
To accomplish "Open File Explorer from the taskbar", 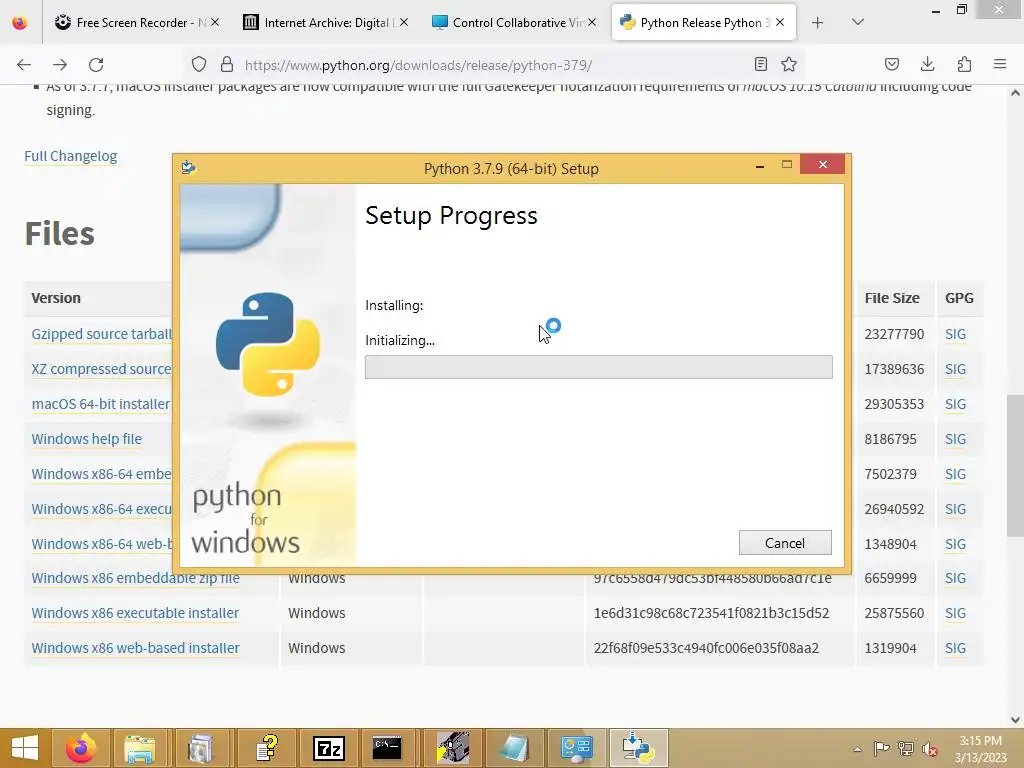I will pyautogui.click(x=140, y=748).
